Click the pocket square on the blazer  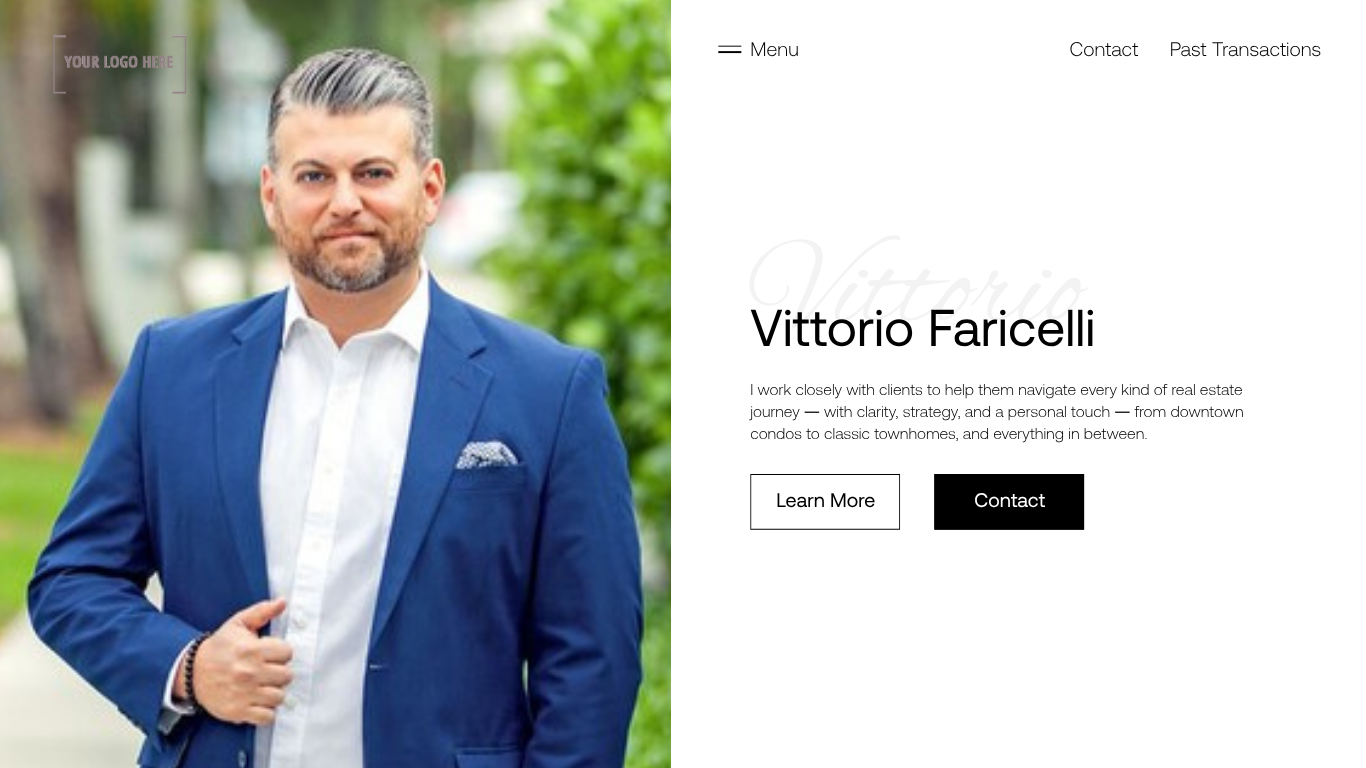click(x=487, y=455)
